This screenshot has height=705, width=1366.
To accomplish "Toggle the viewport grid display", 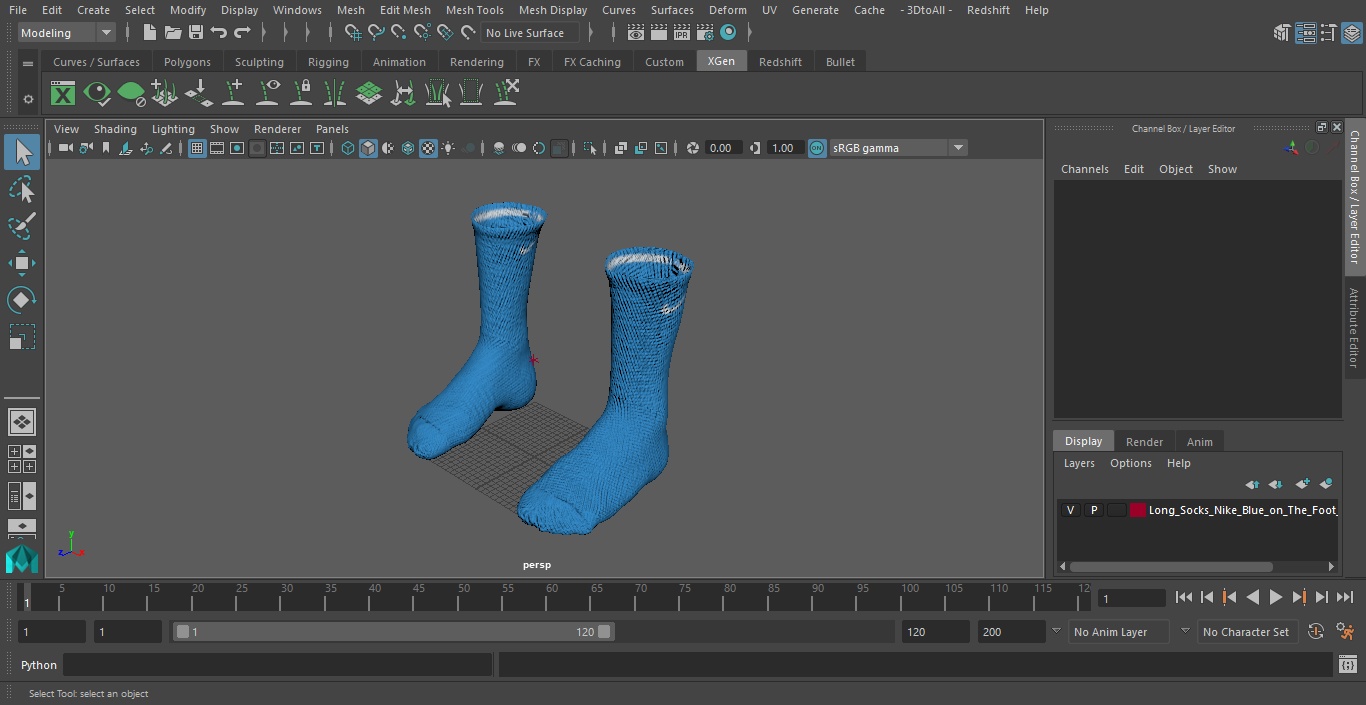I will [197, 148].
